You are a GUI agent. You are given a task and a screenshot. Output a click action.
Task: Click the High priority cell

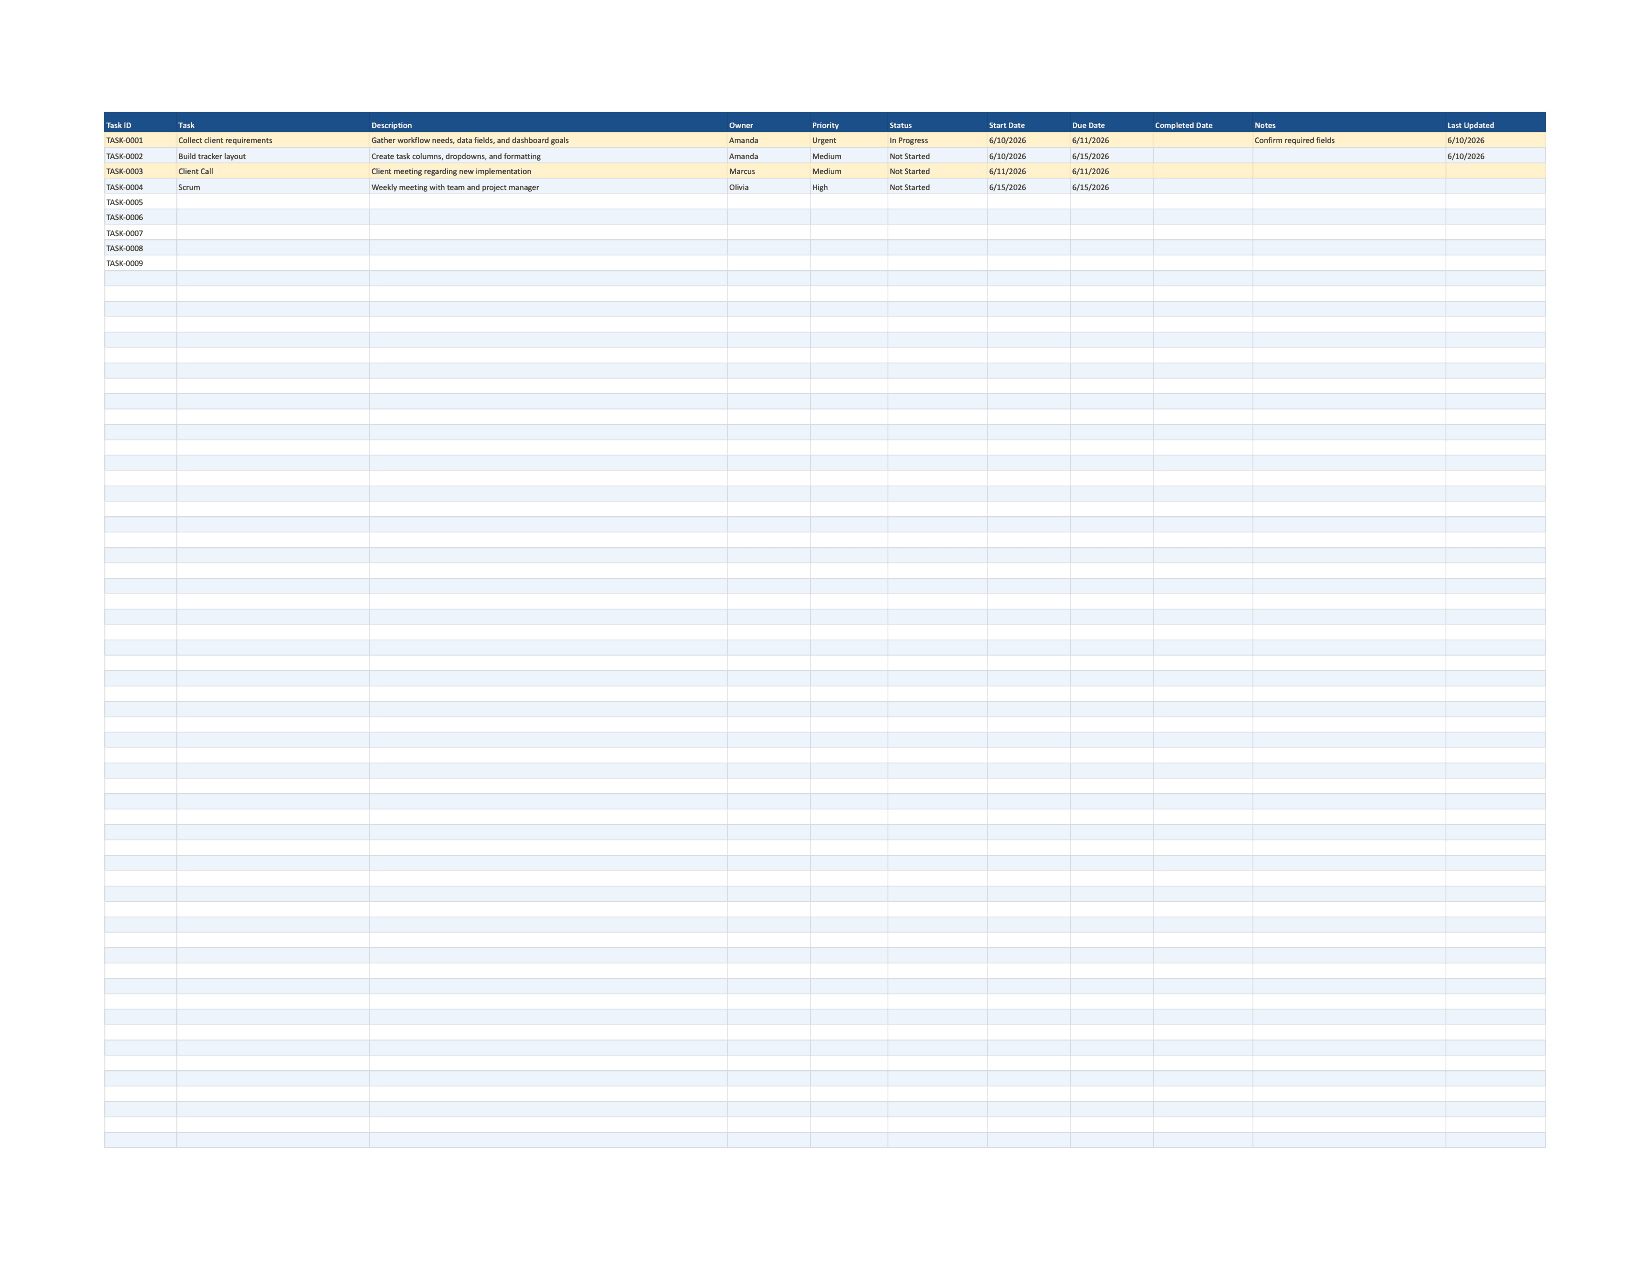[x=848, y=187]
